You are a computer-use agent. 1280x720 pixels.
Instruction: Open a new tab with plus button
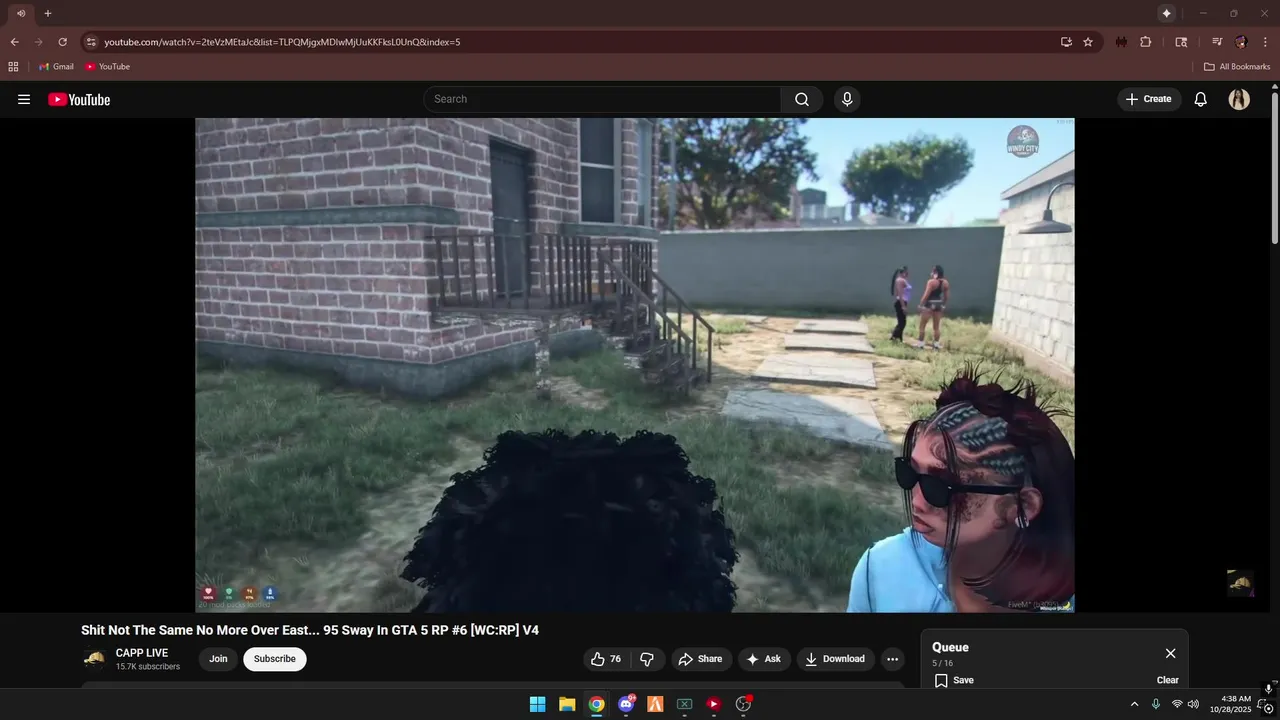pos(47,13)
